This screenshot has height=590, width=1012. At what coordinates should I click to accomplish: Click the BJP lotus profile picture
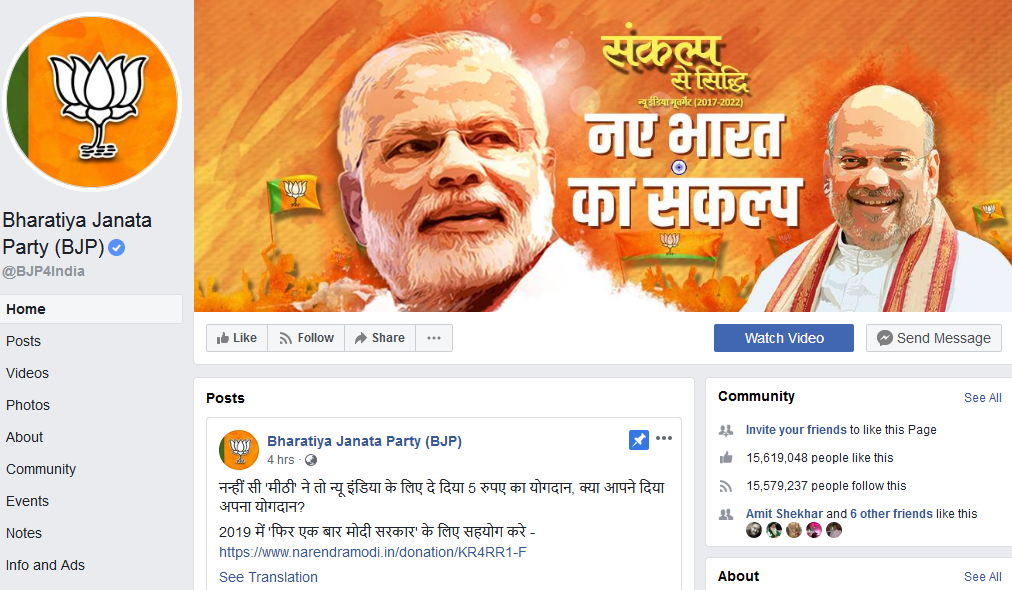(92, 102)
